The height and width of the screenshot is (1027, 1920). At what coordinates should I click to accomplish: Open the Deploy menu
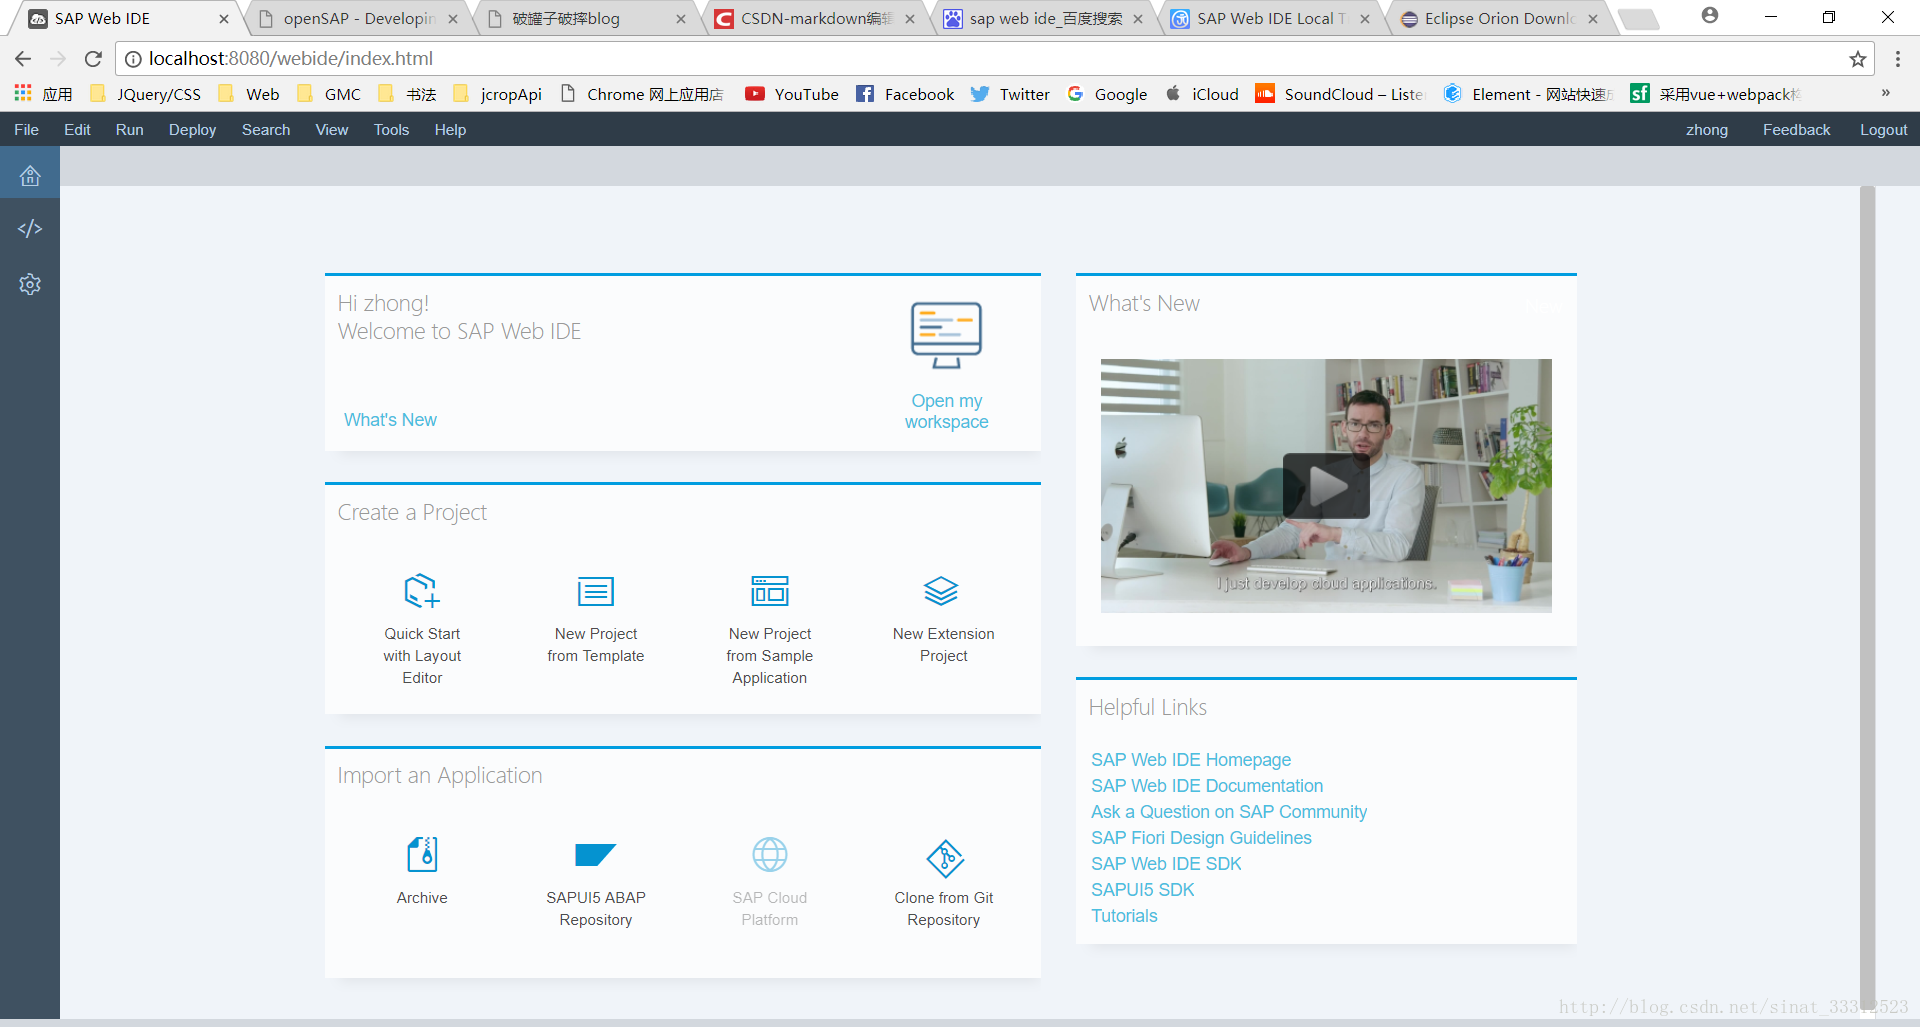192,130
